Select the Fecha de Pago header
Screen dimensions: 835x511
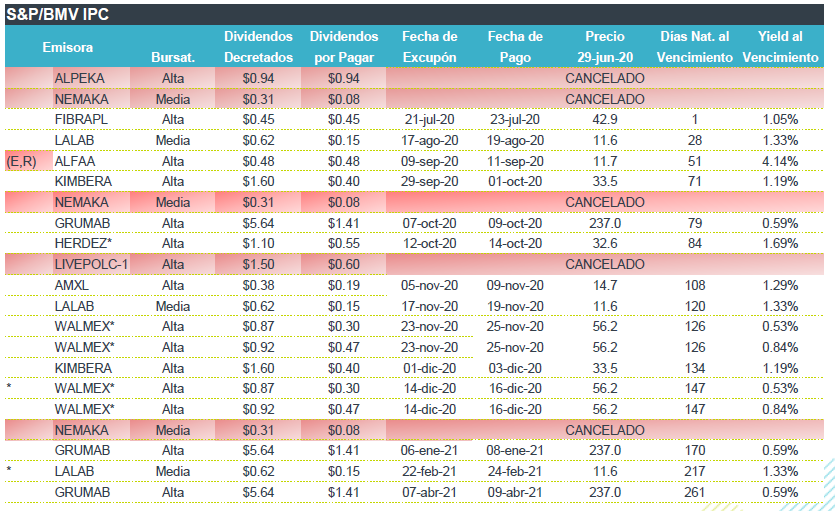[x=515, y=47]
